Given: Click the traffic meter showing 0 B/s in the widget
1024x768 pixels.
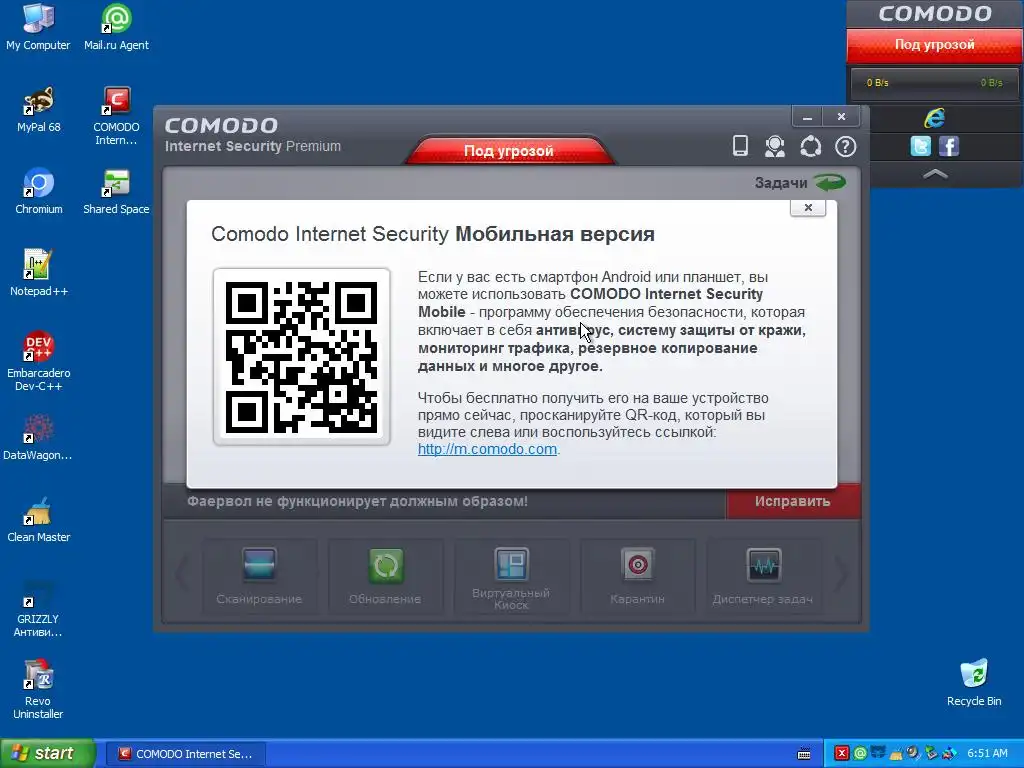Looking at the screenshot, I should pos(935,83).
